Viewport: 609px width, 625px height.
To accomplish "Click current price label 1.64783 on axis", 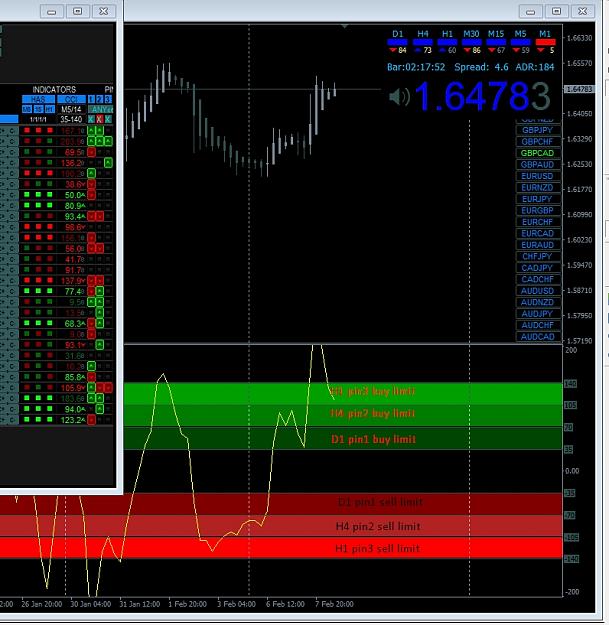I will coord(579,89).
